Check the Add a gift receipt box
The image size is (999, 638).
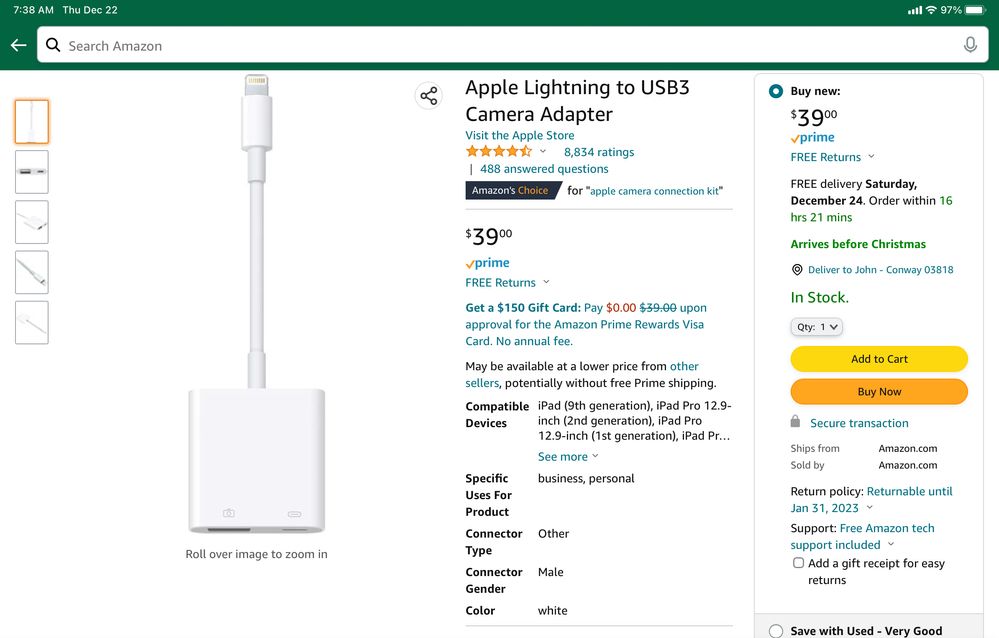[x=798, y=563]
